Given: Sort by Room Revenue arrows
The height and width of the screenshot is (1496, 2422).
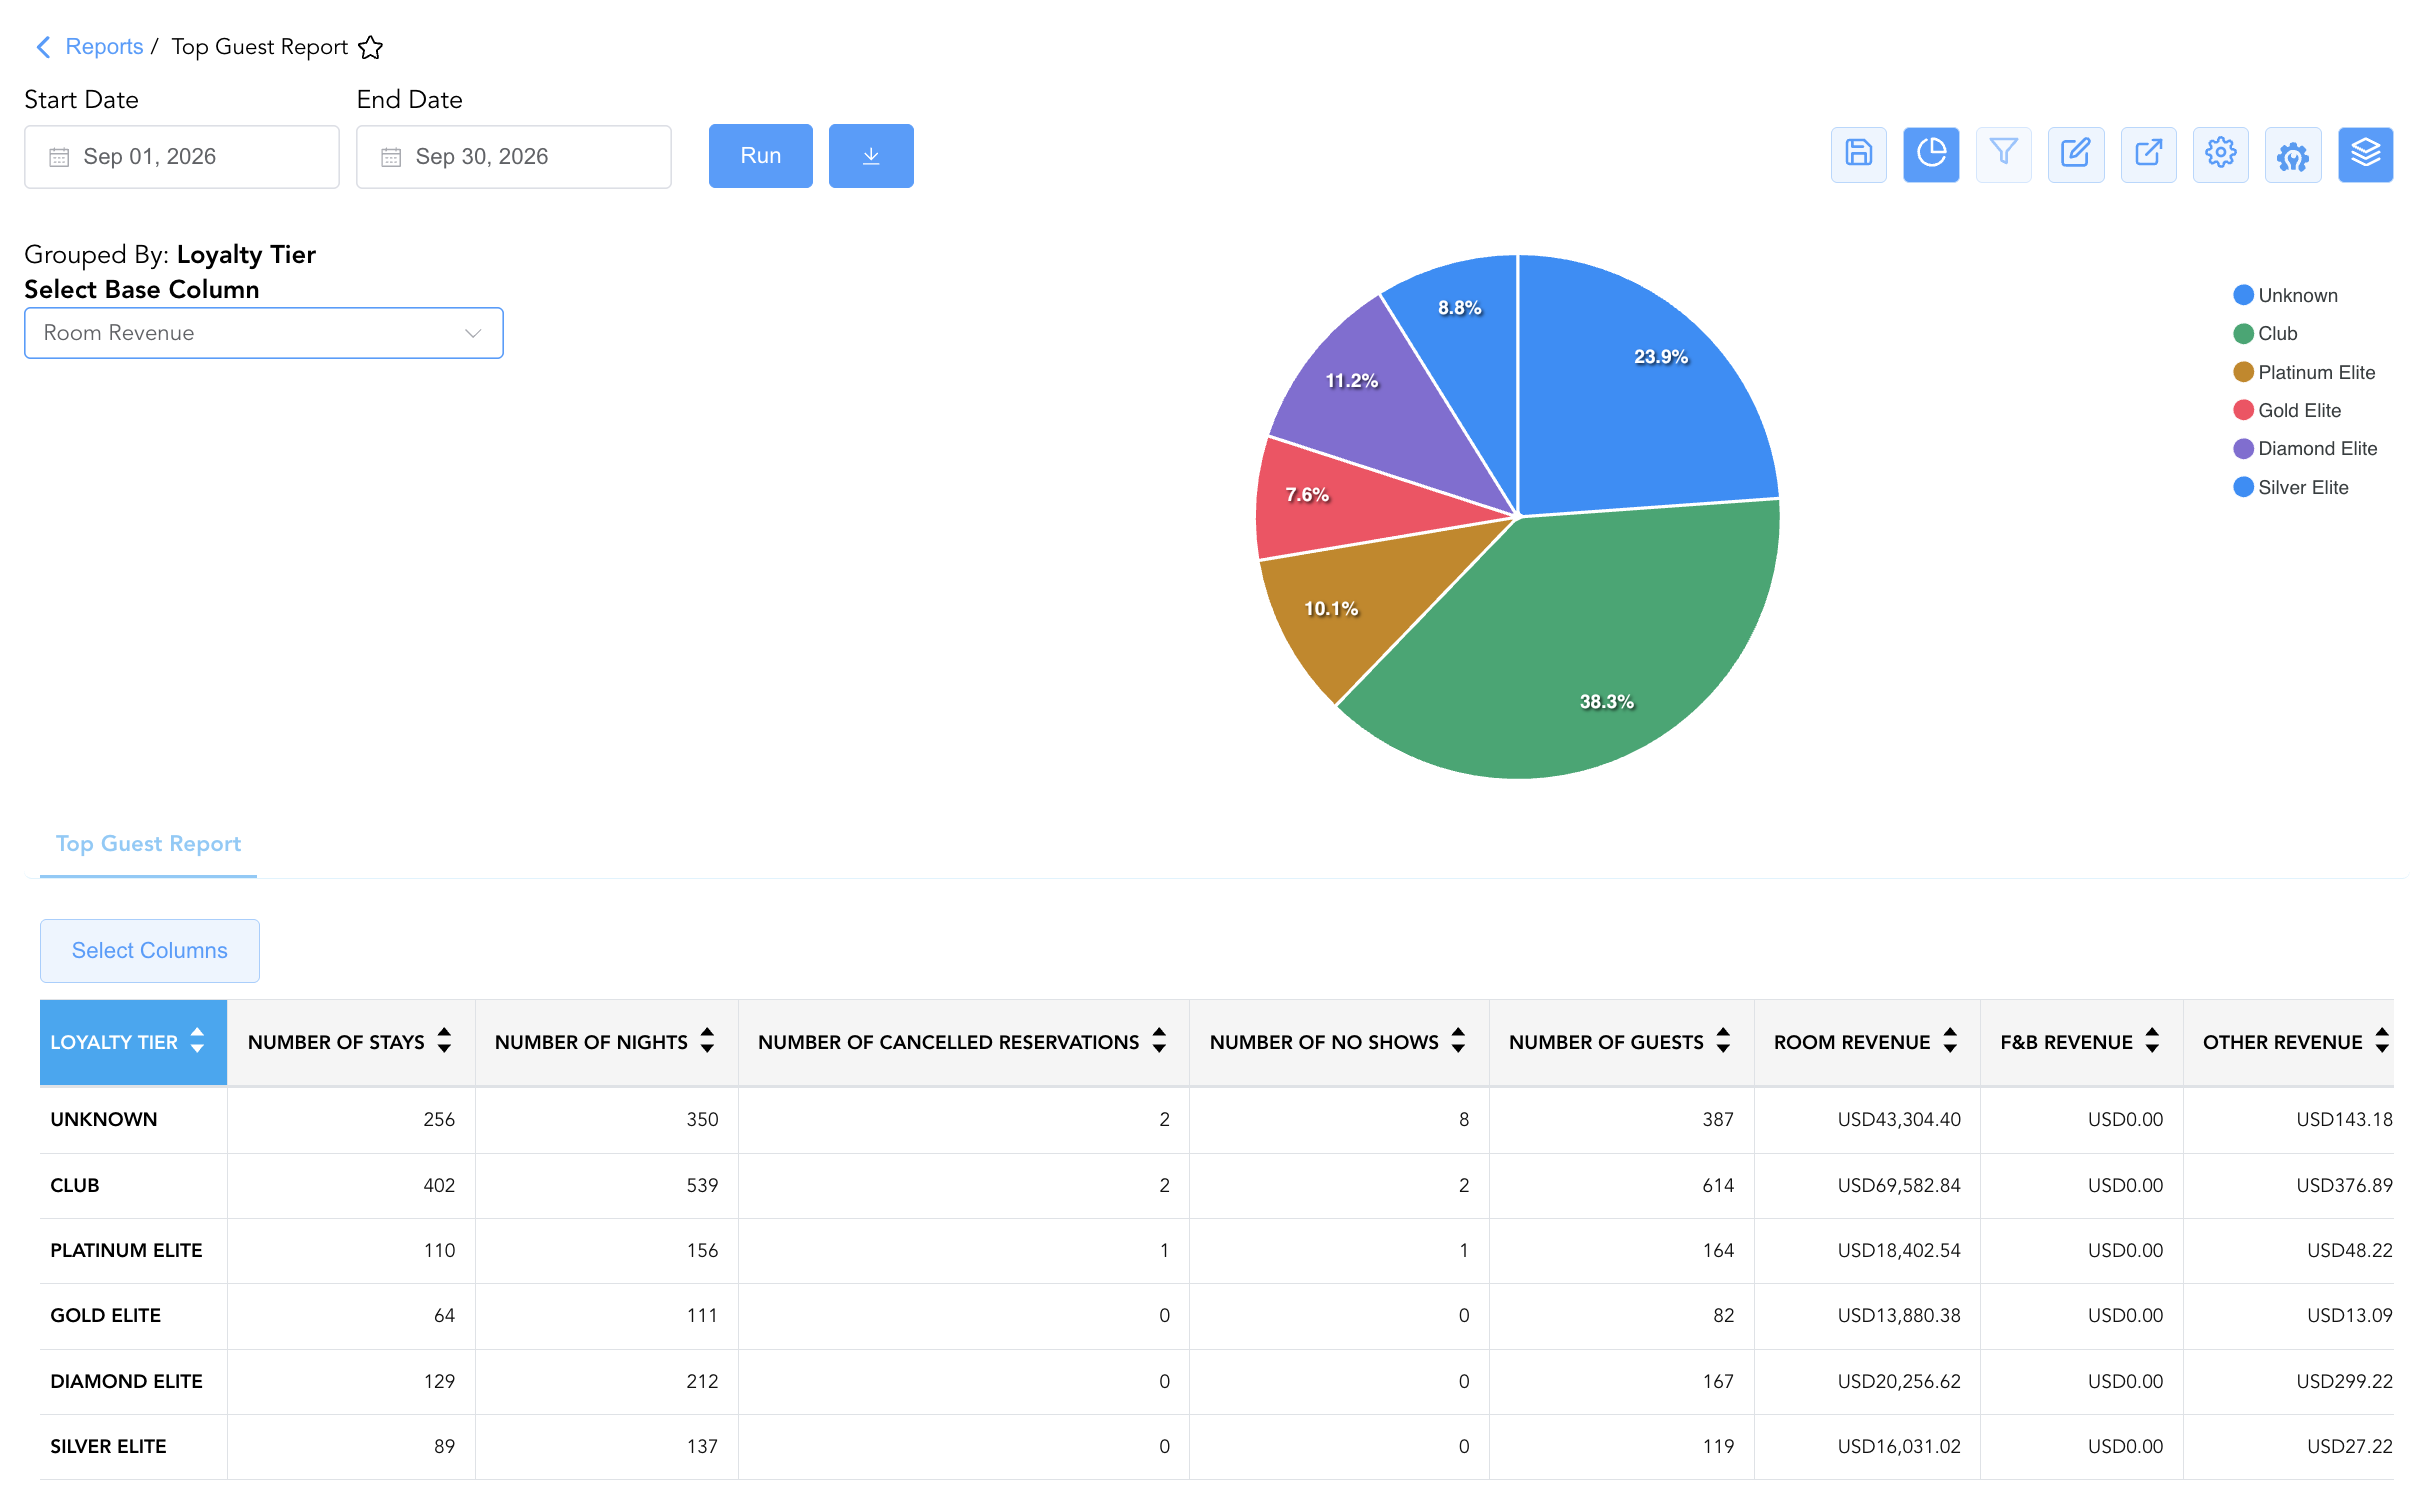Looking at the screenshot, I should click(1950, 1040).
